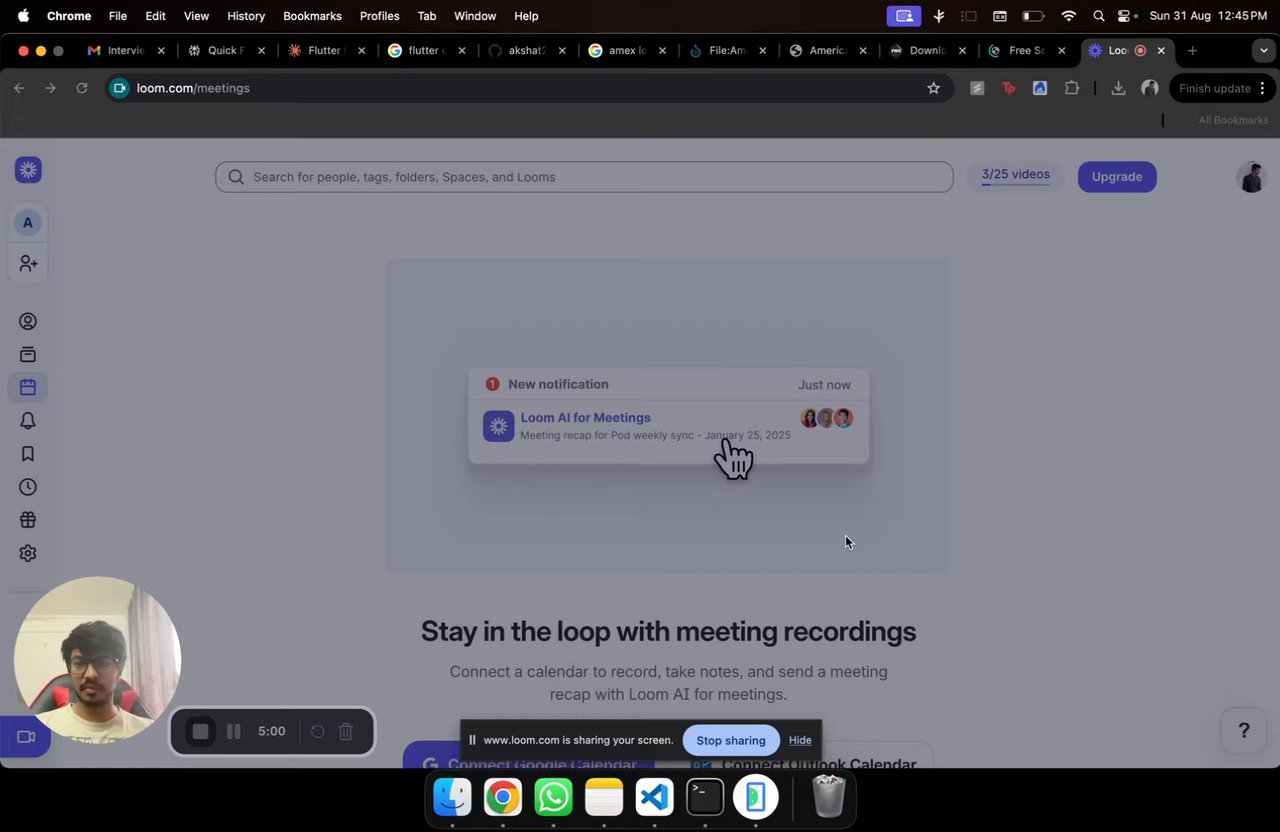This screenshot has height=832, width=1280.
Task: Open Finder from the dock
Action: tap(452, 797)
